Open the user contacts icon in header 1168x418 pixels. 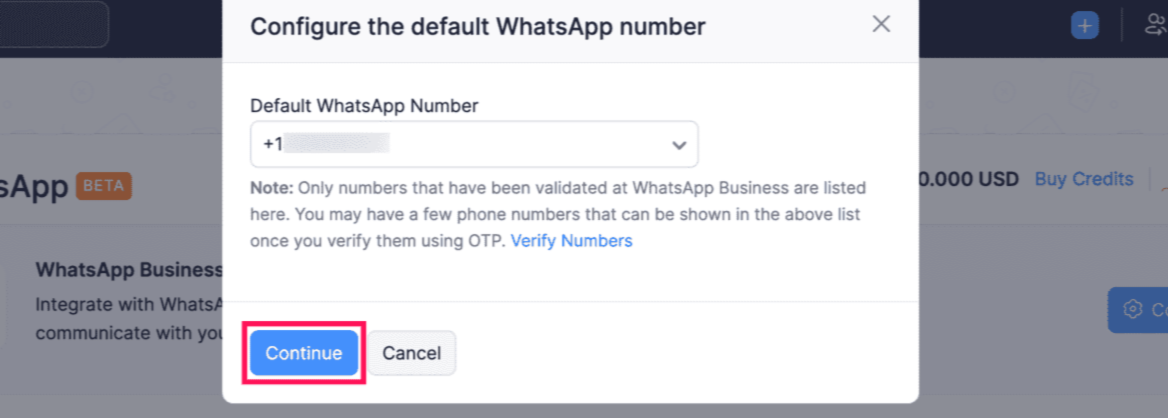coord(1155,25)
